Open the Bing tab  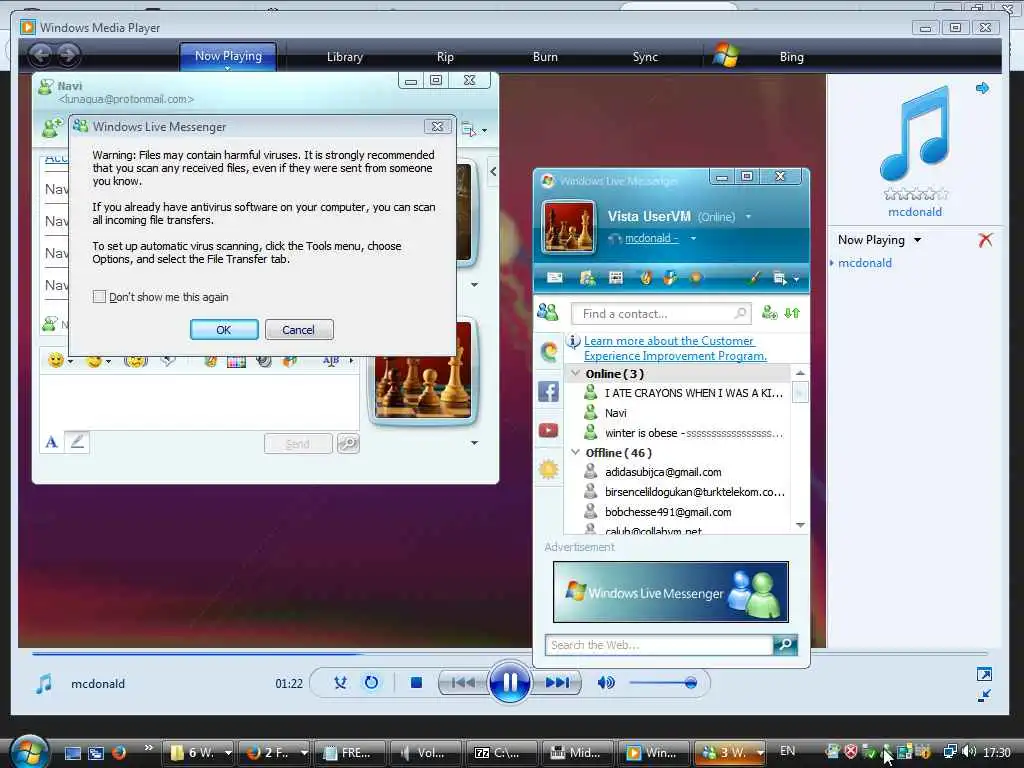point(792,57)
